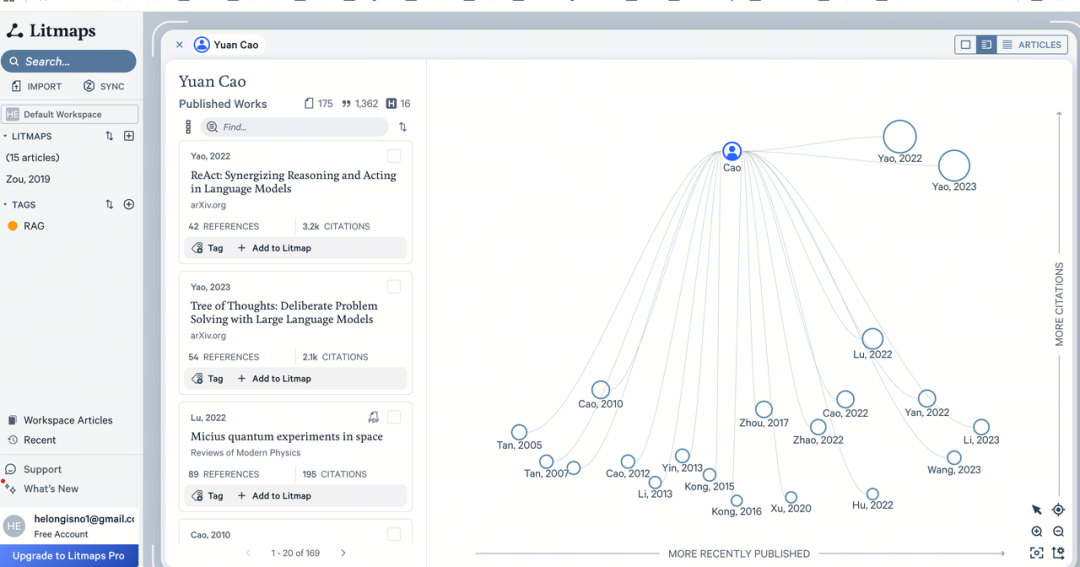Viewport: 1080px width, 567px height.
Task: Add a new Litmap with the plus icon
Action: pos(128,136)
